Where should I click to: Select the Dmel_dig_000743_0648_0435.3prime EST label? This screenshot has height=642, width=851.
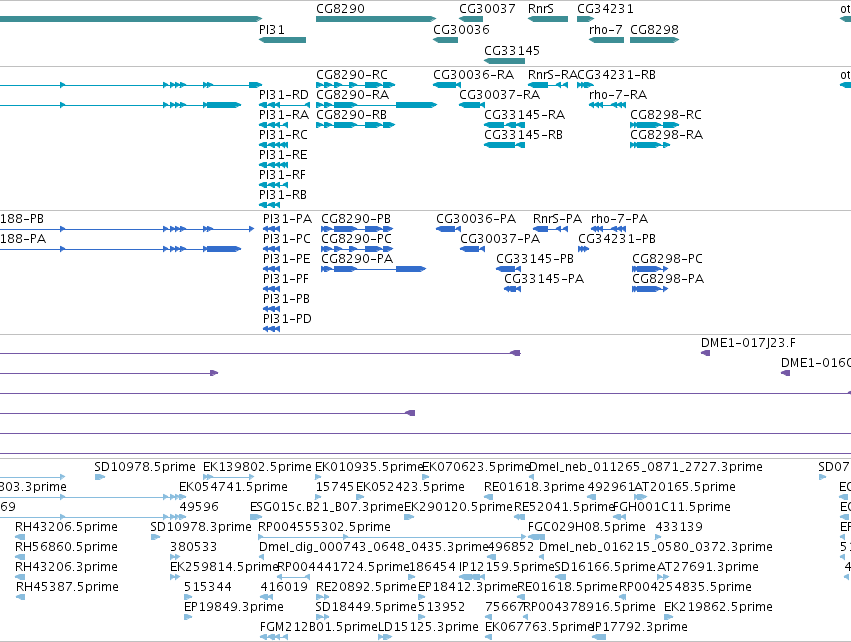click(374, 546)
